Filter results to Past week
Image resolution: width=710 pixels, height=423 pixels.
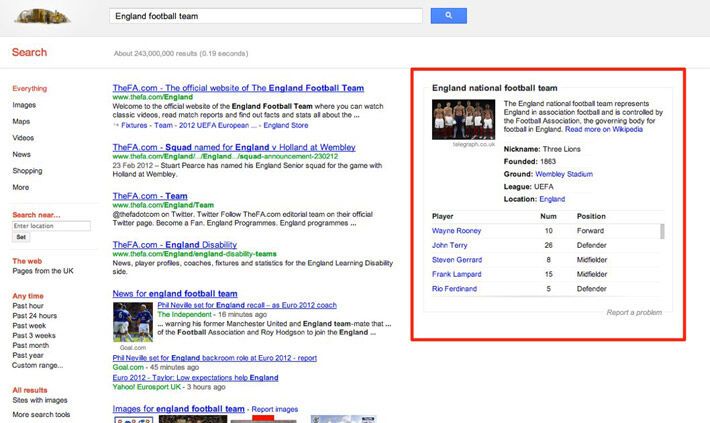29,326
